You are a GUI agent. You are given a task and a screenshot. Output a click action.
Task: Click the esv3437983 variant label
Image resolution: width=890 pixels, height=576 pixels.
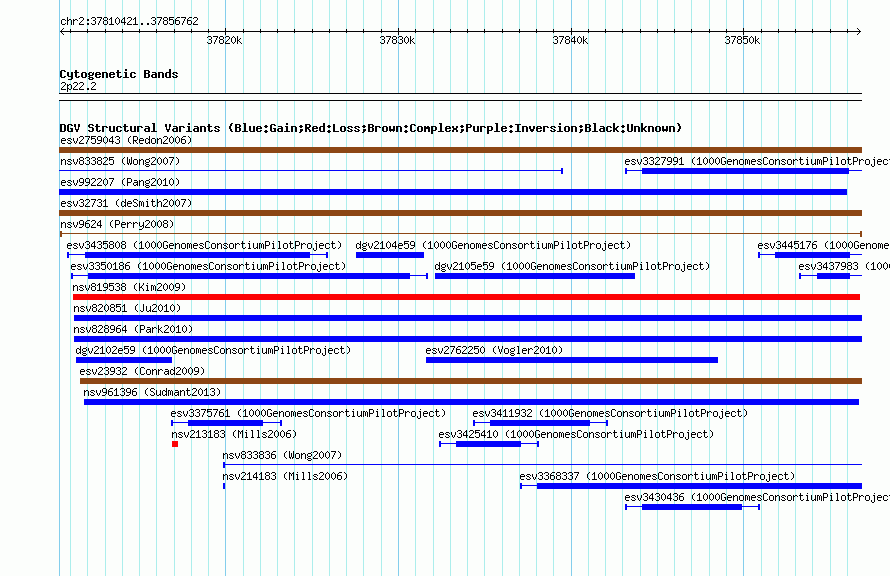point(844,266)
